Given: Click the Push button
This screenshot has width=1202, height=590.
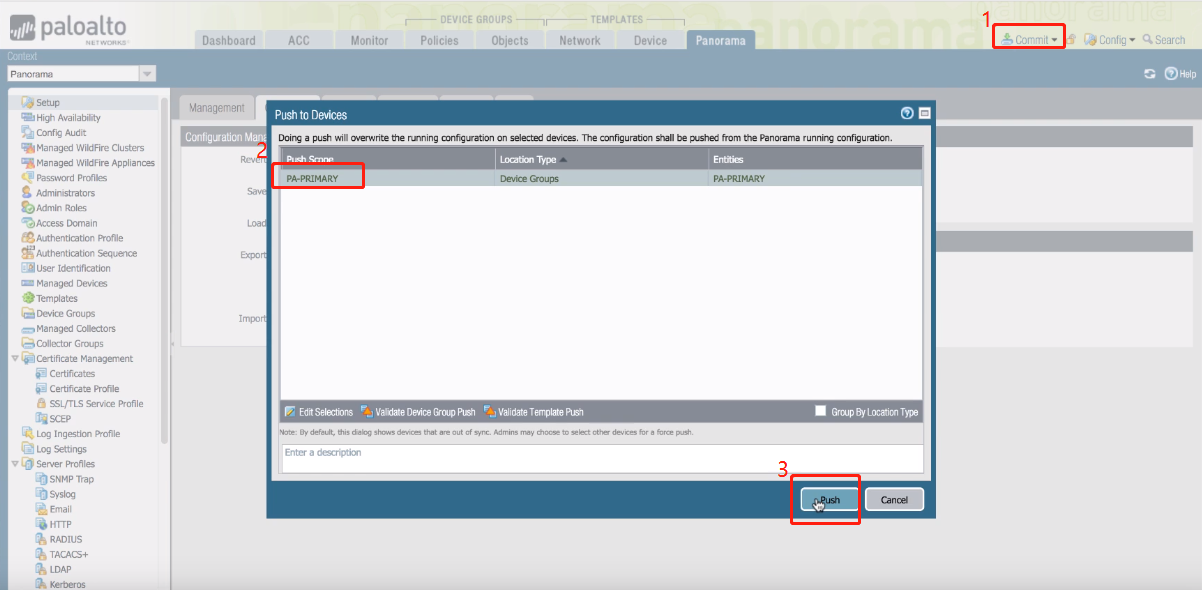Looking at the screenshot, I should [829, 500].
